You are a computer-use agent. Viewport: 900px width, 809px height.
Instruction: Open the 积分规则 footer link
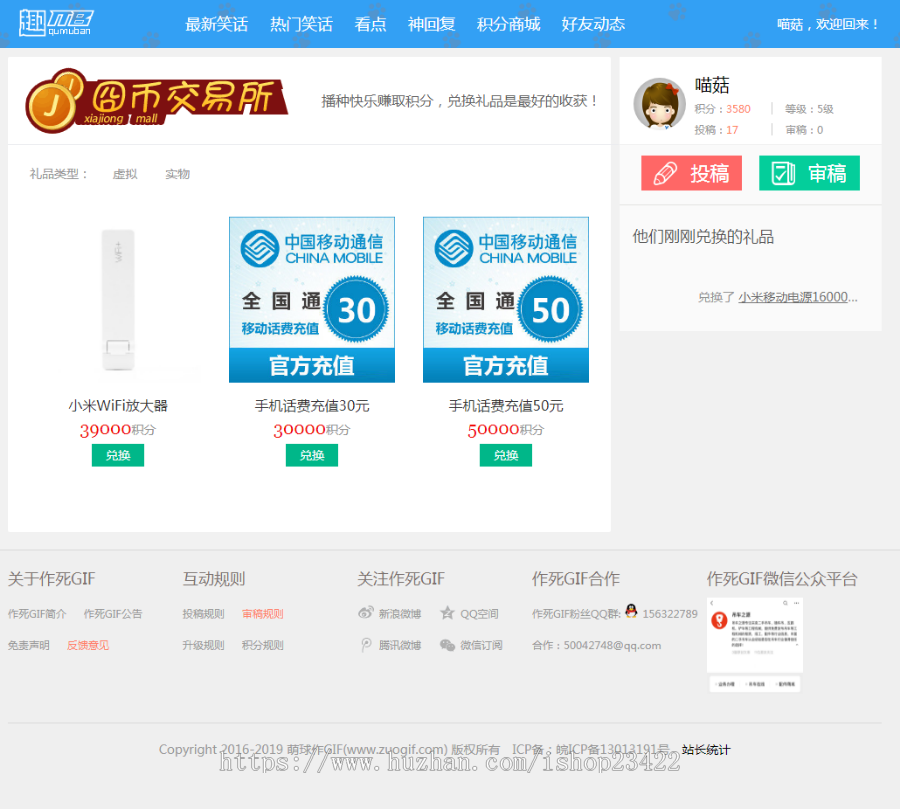pos(262,645)
